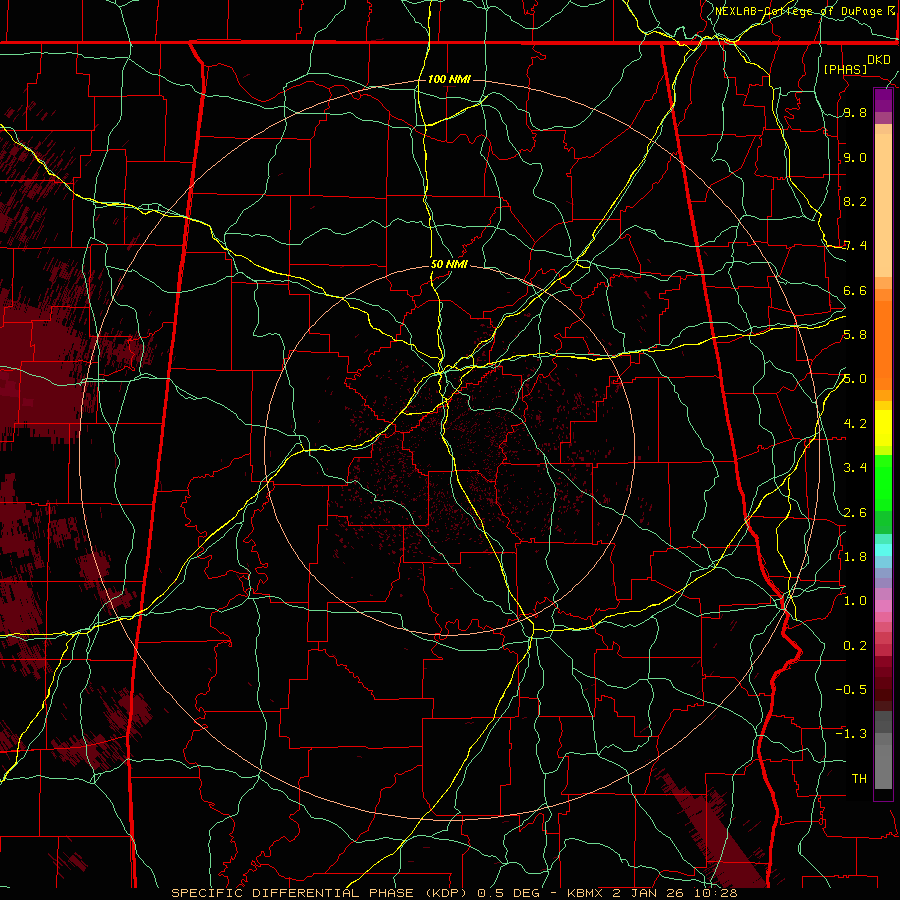Select the 0.2 value on the color scale
The width and height of the screenshot is (900, 900).
point(855,645)
